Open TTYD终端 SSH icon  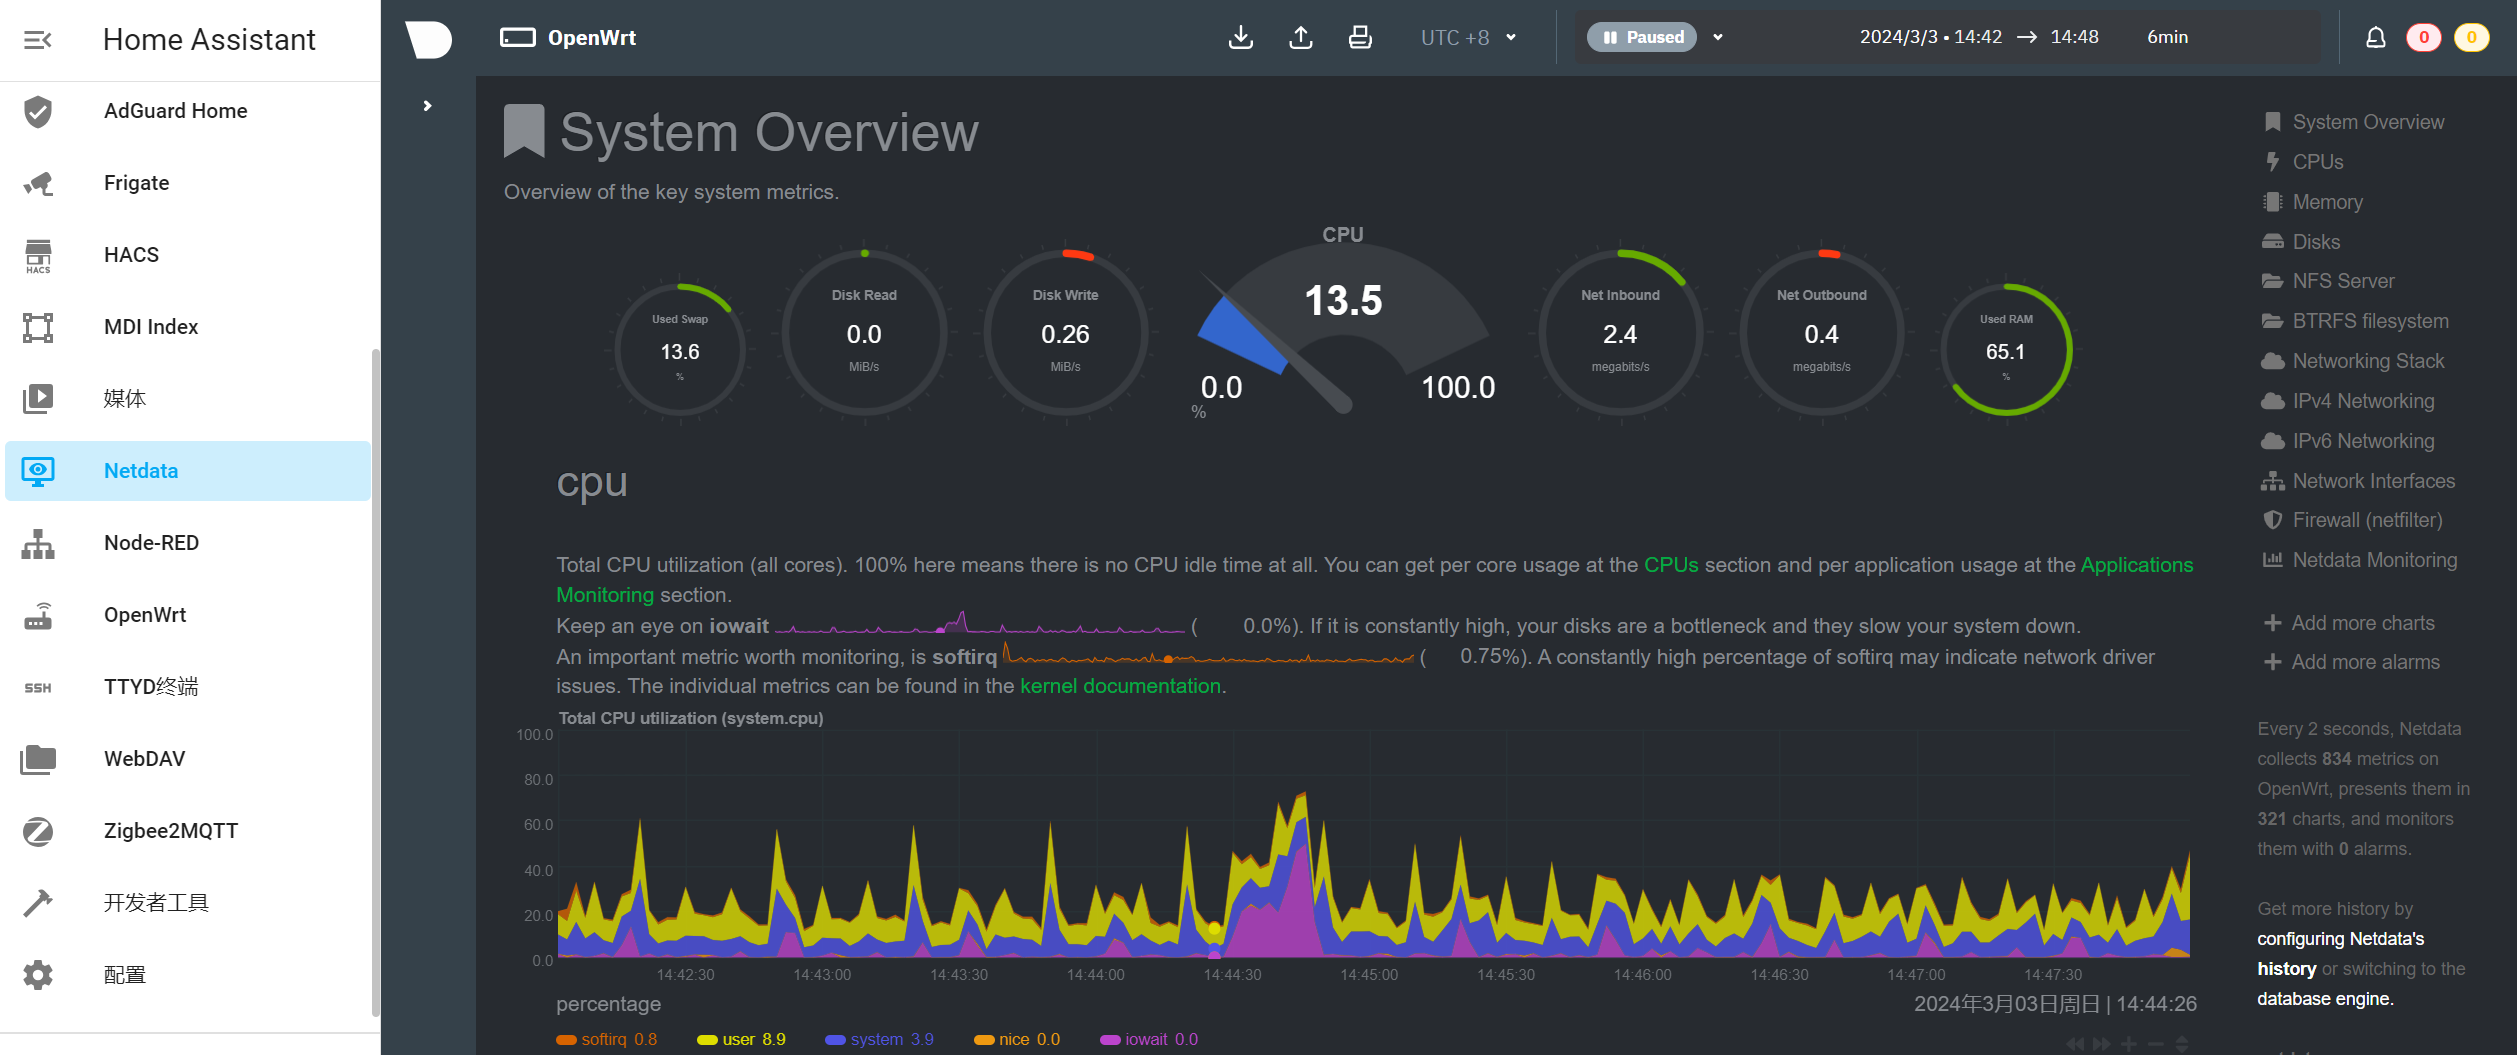click(38, 687)
